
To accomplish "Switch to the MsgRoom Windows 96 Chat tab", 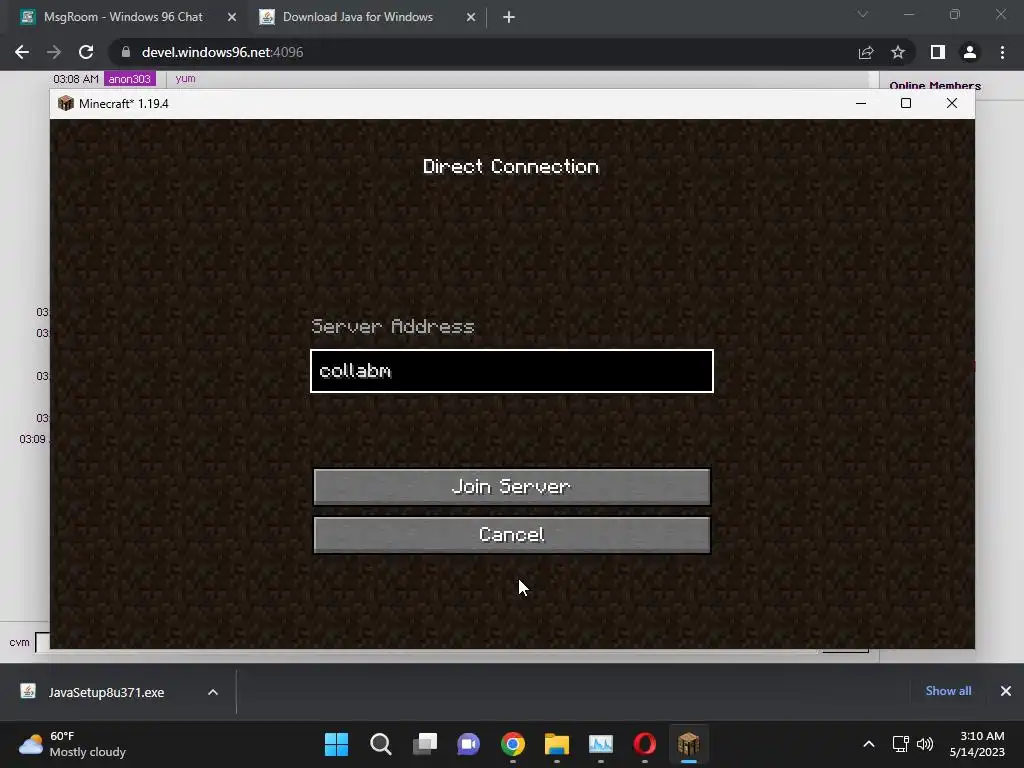I will click(x=123, y=17).
